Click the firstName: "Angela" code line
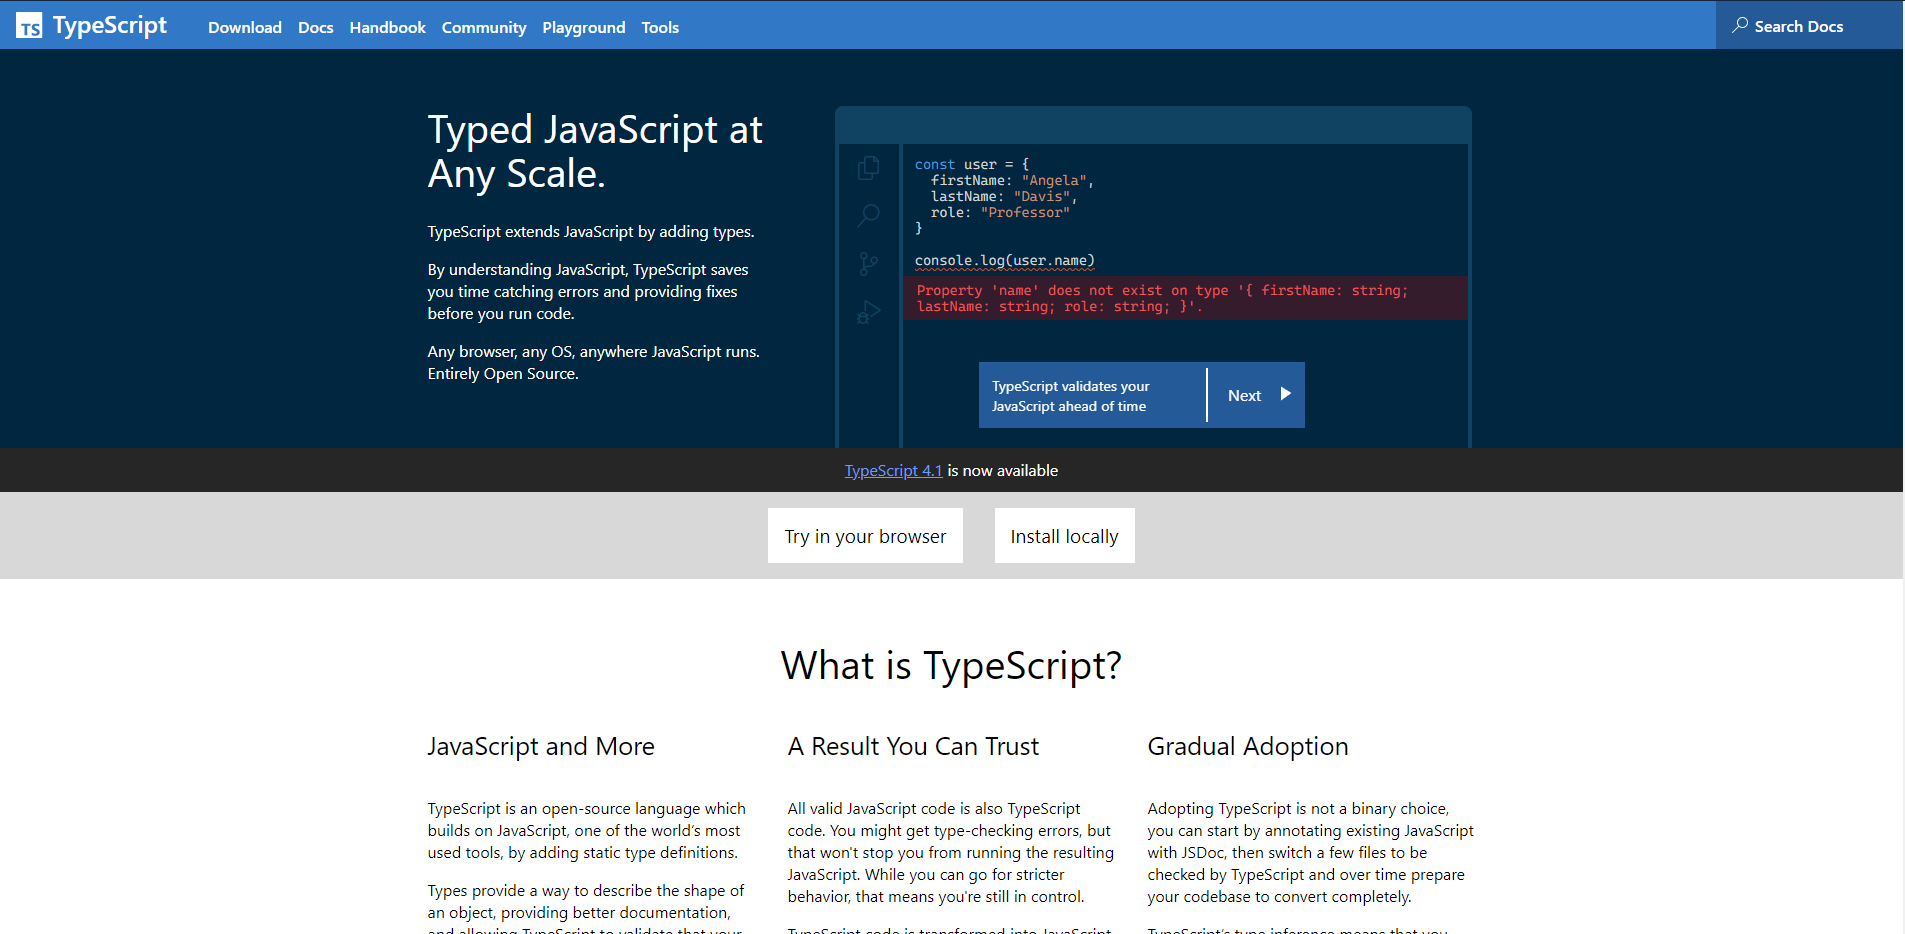The image size is (1905, 934). click(x=1012, y=180)
